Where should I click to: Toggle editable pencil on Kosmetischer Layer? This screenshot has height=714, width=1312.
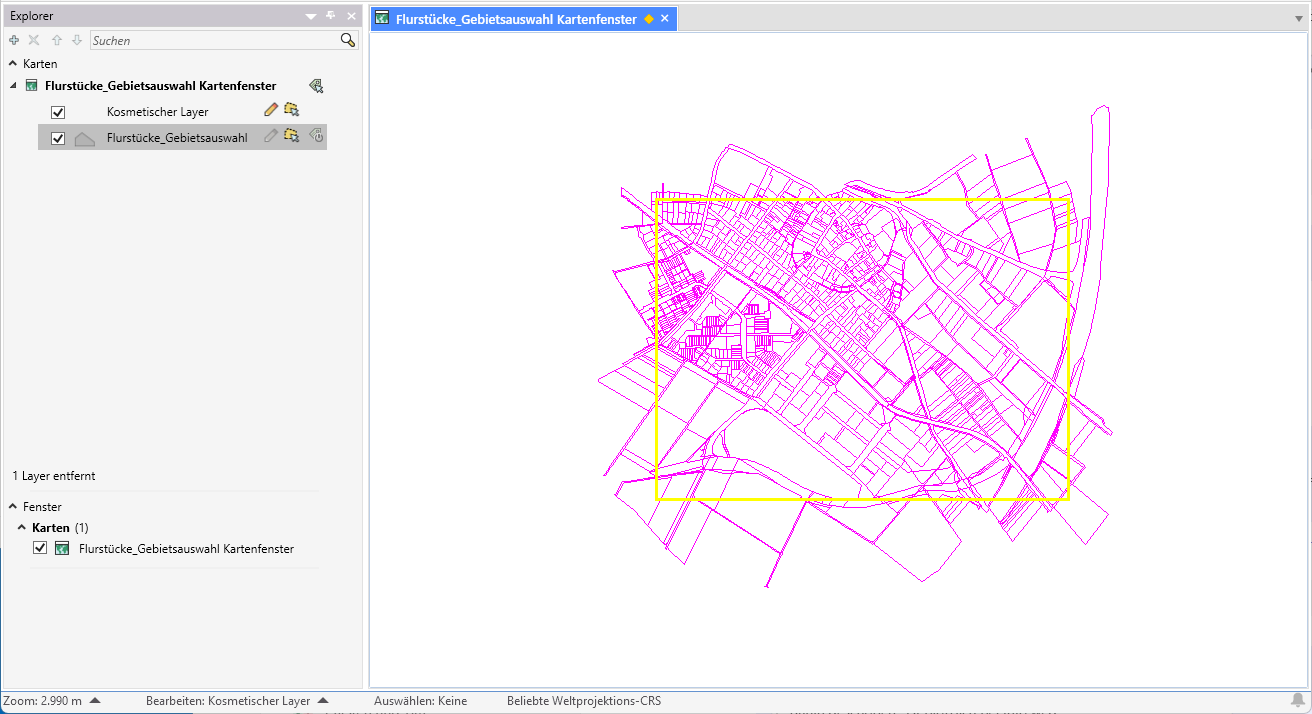click(271, 110)
